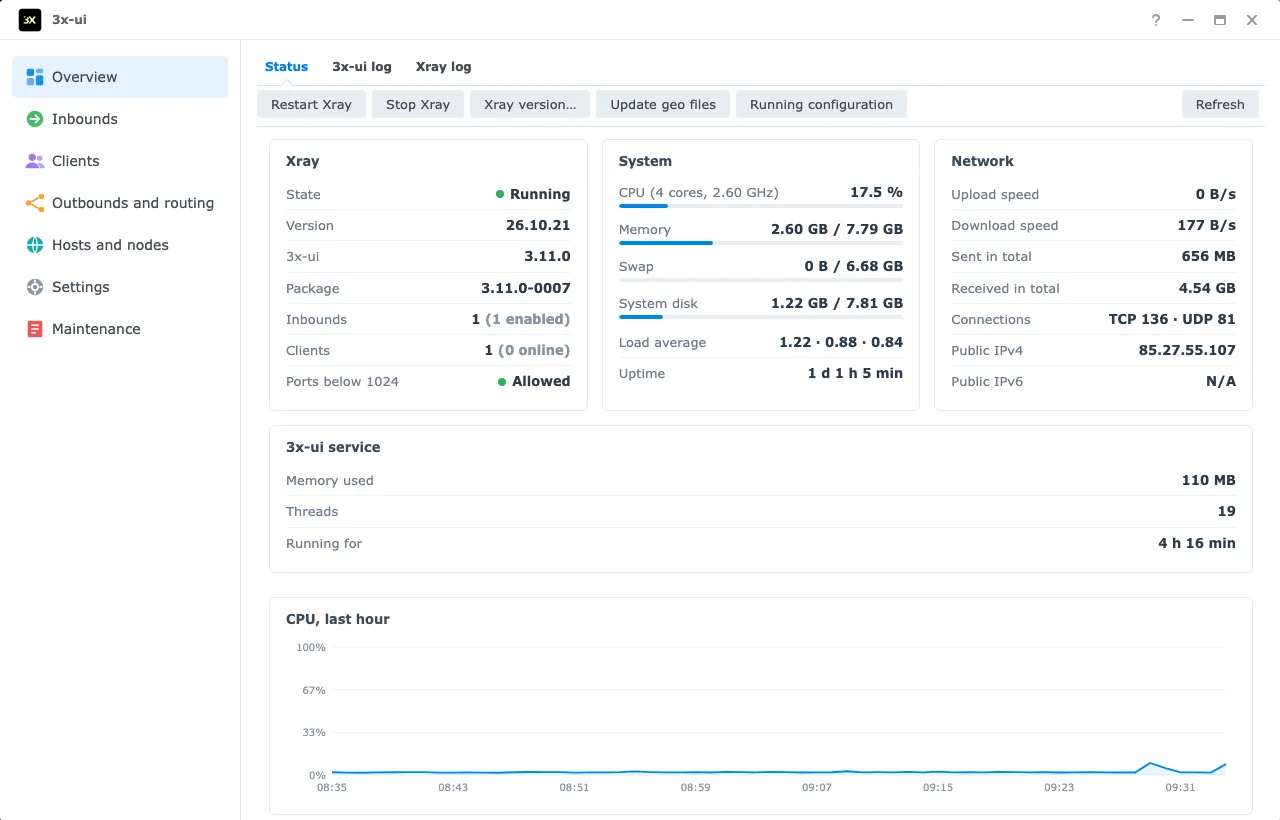Click the Package value 3.11.0-0007
The height and width of the screenshot is (820, 1280).
coord(526,288)
